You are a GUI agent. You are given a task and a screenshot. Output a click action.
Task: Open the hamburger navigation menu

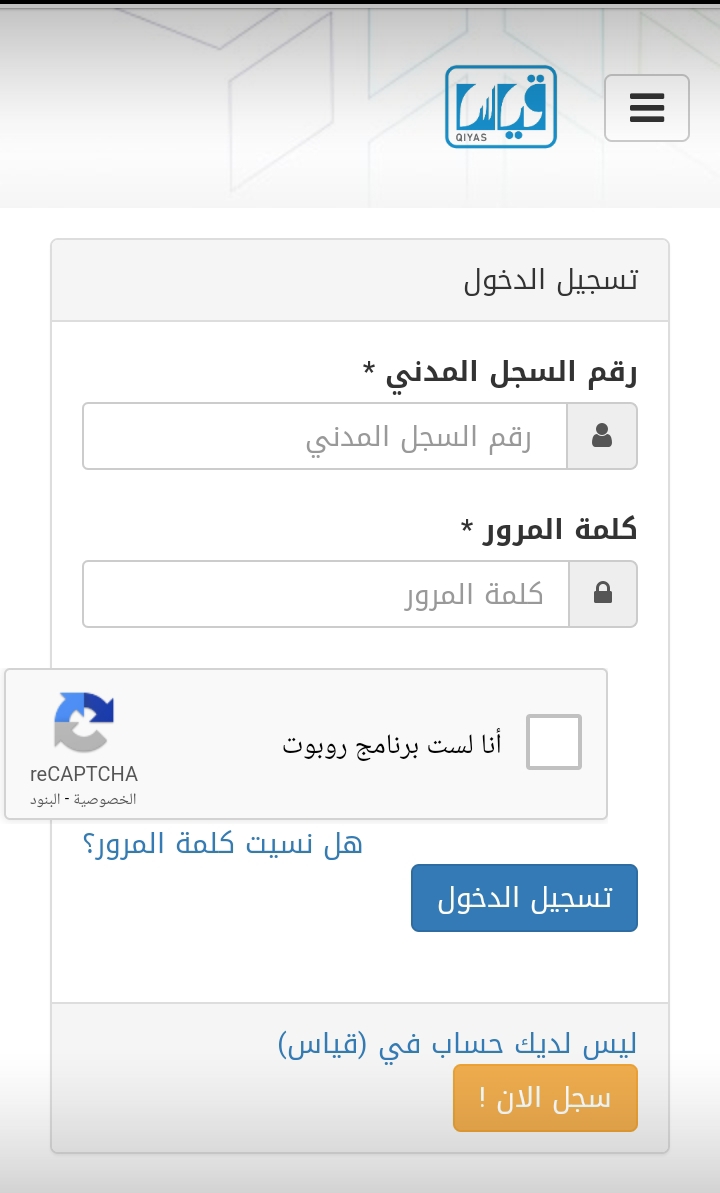tap(647, 108)
